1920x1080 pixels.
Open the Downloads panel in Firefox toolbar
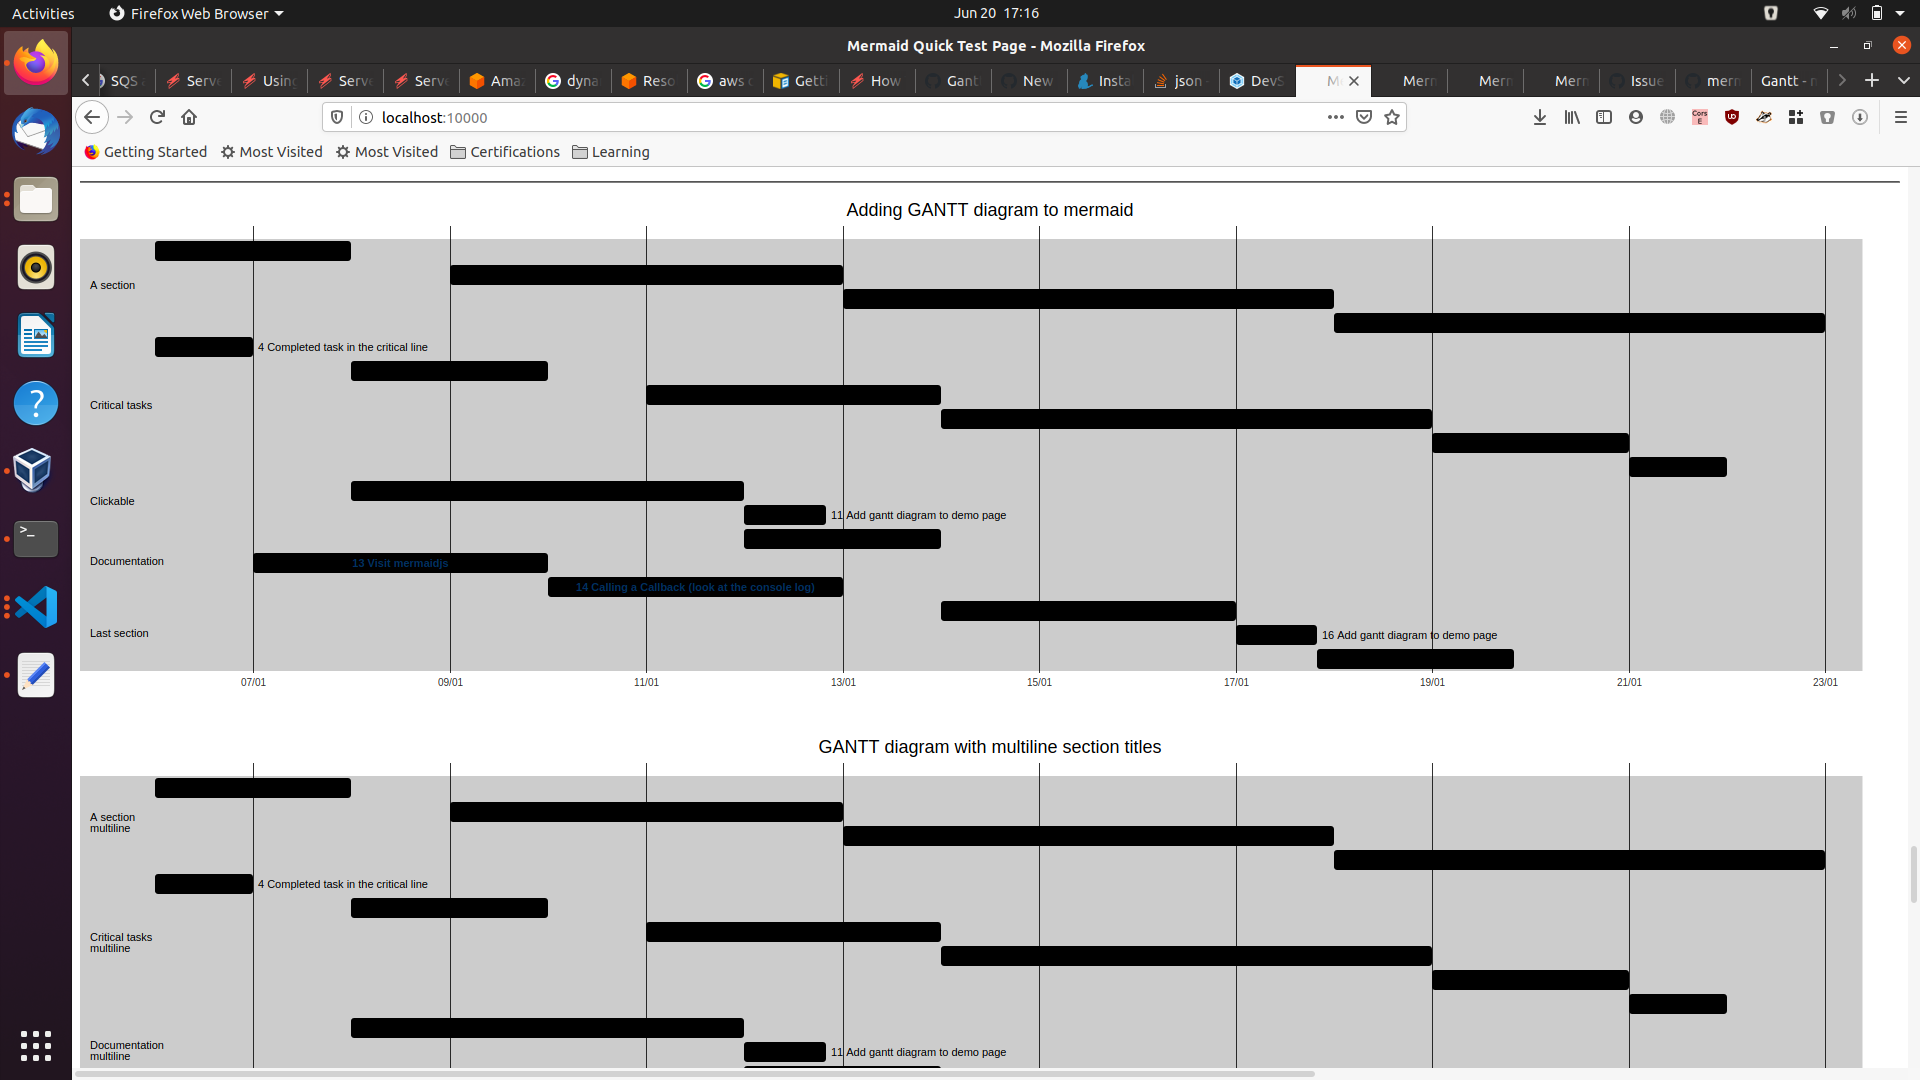[x=1540, y=117]
